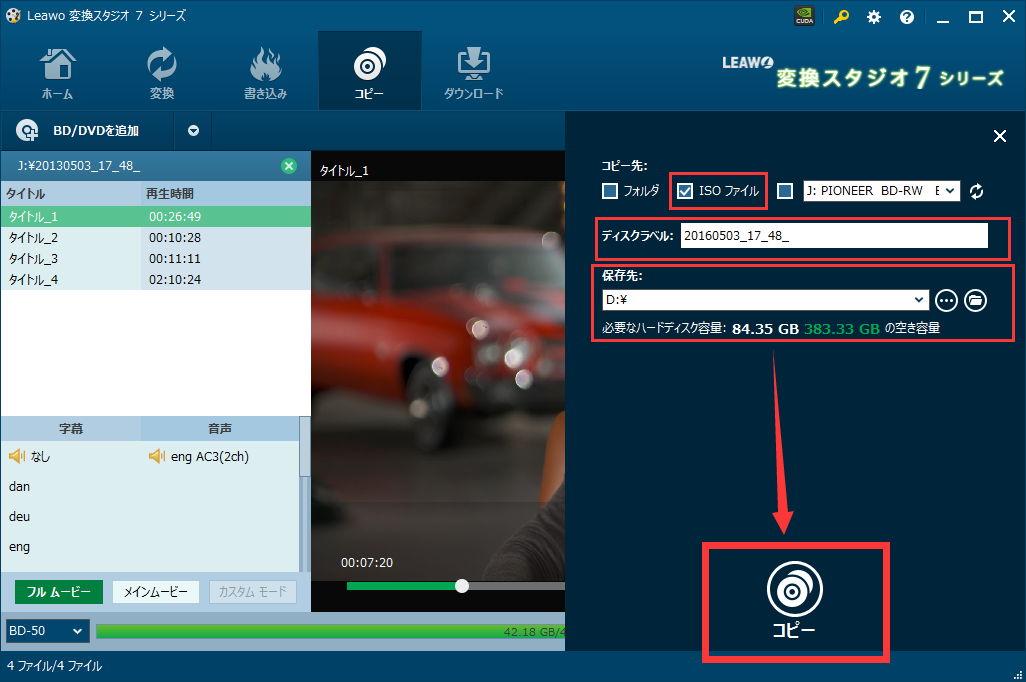Screen dimensions: 1026x682
Task: Open program settings via the gear icon
Action: [x=873, y=16]
